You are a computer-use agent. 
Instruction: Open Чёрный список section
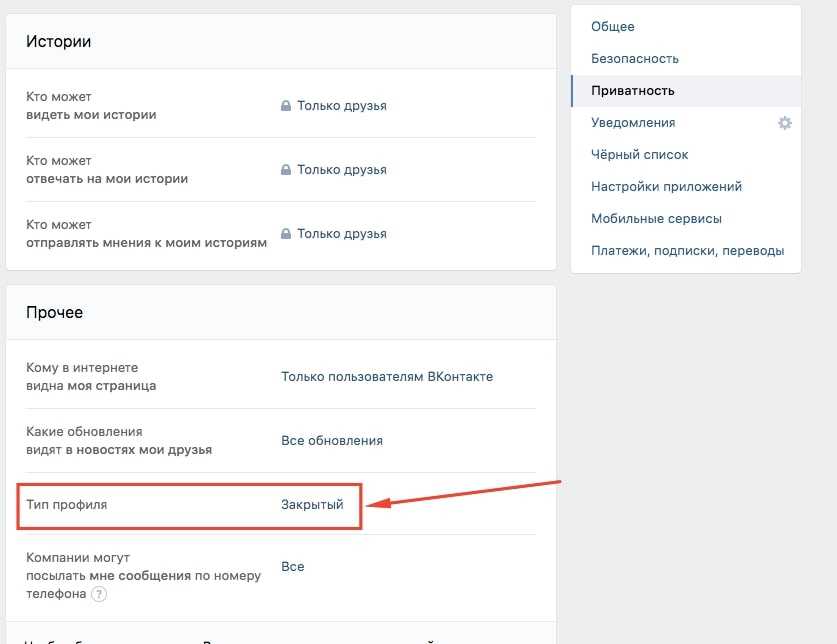coord(639,155)
